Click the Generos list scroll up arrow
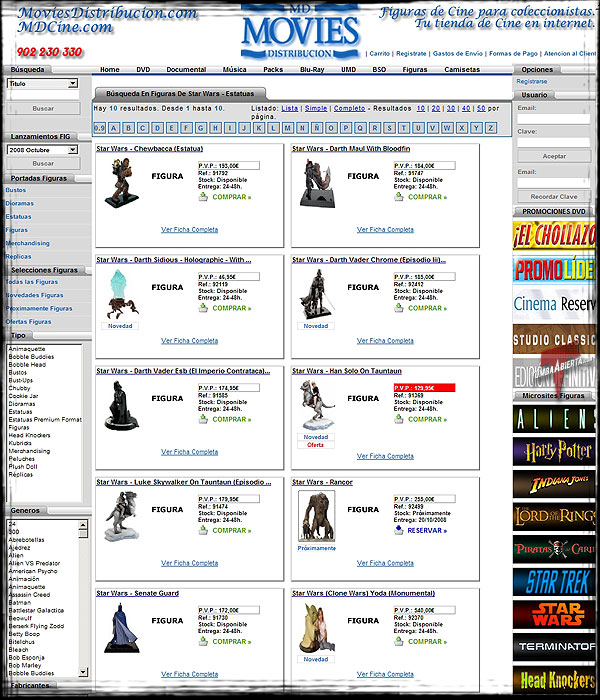Image resolution: width=600 pixels, height=700 pixels. (83, 525)
